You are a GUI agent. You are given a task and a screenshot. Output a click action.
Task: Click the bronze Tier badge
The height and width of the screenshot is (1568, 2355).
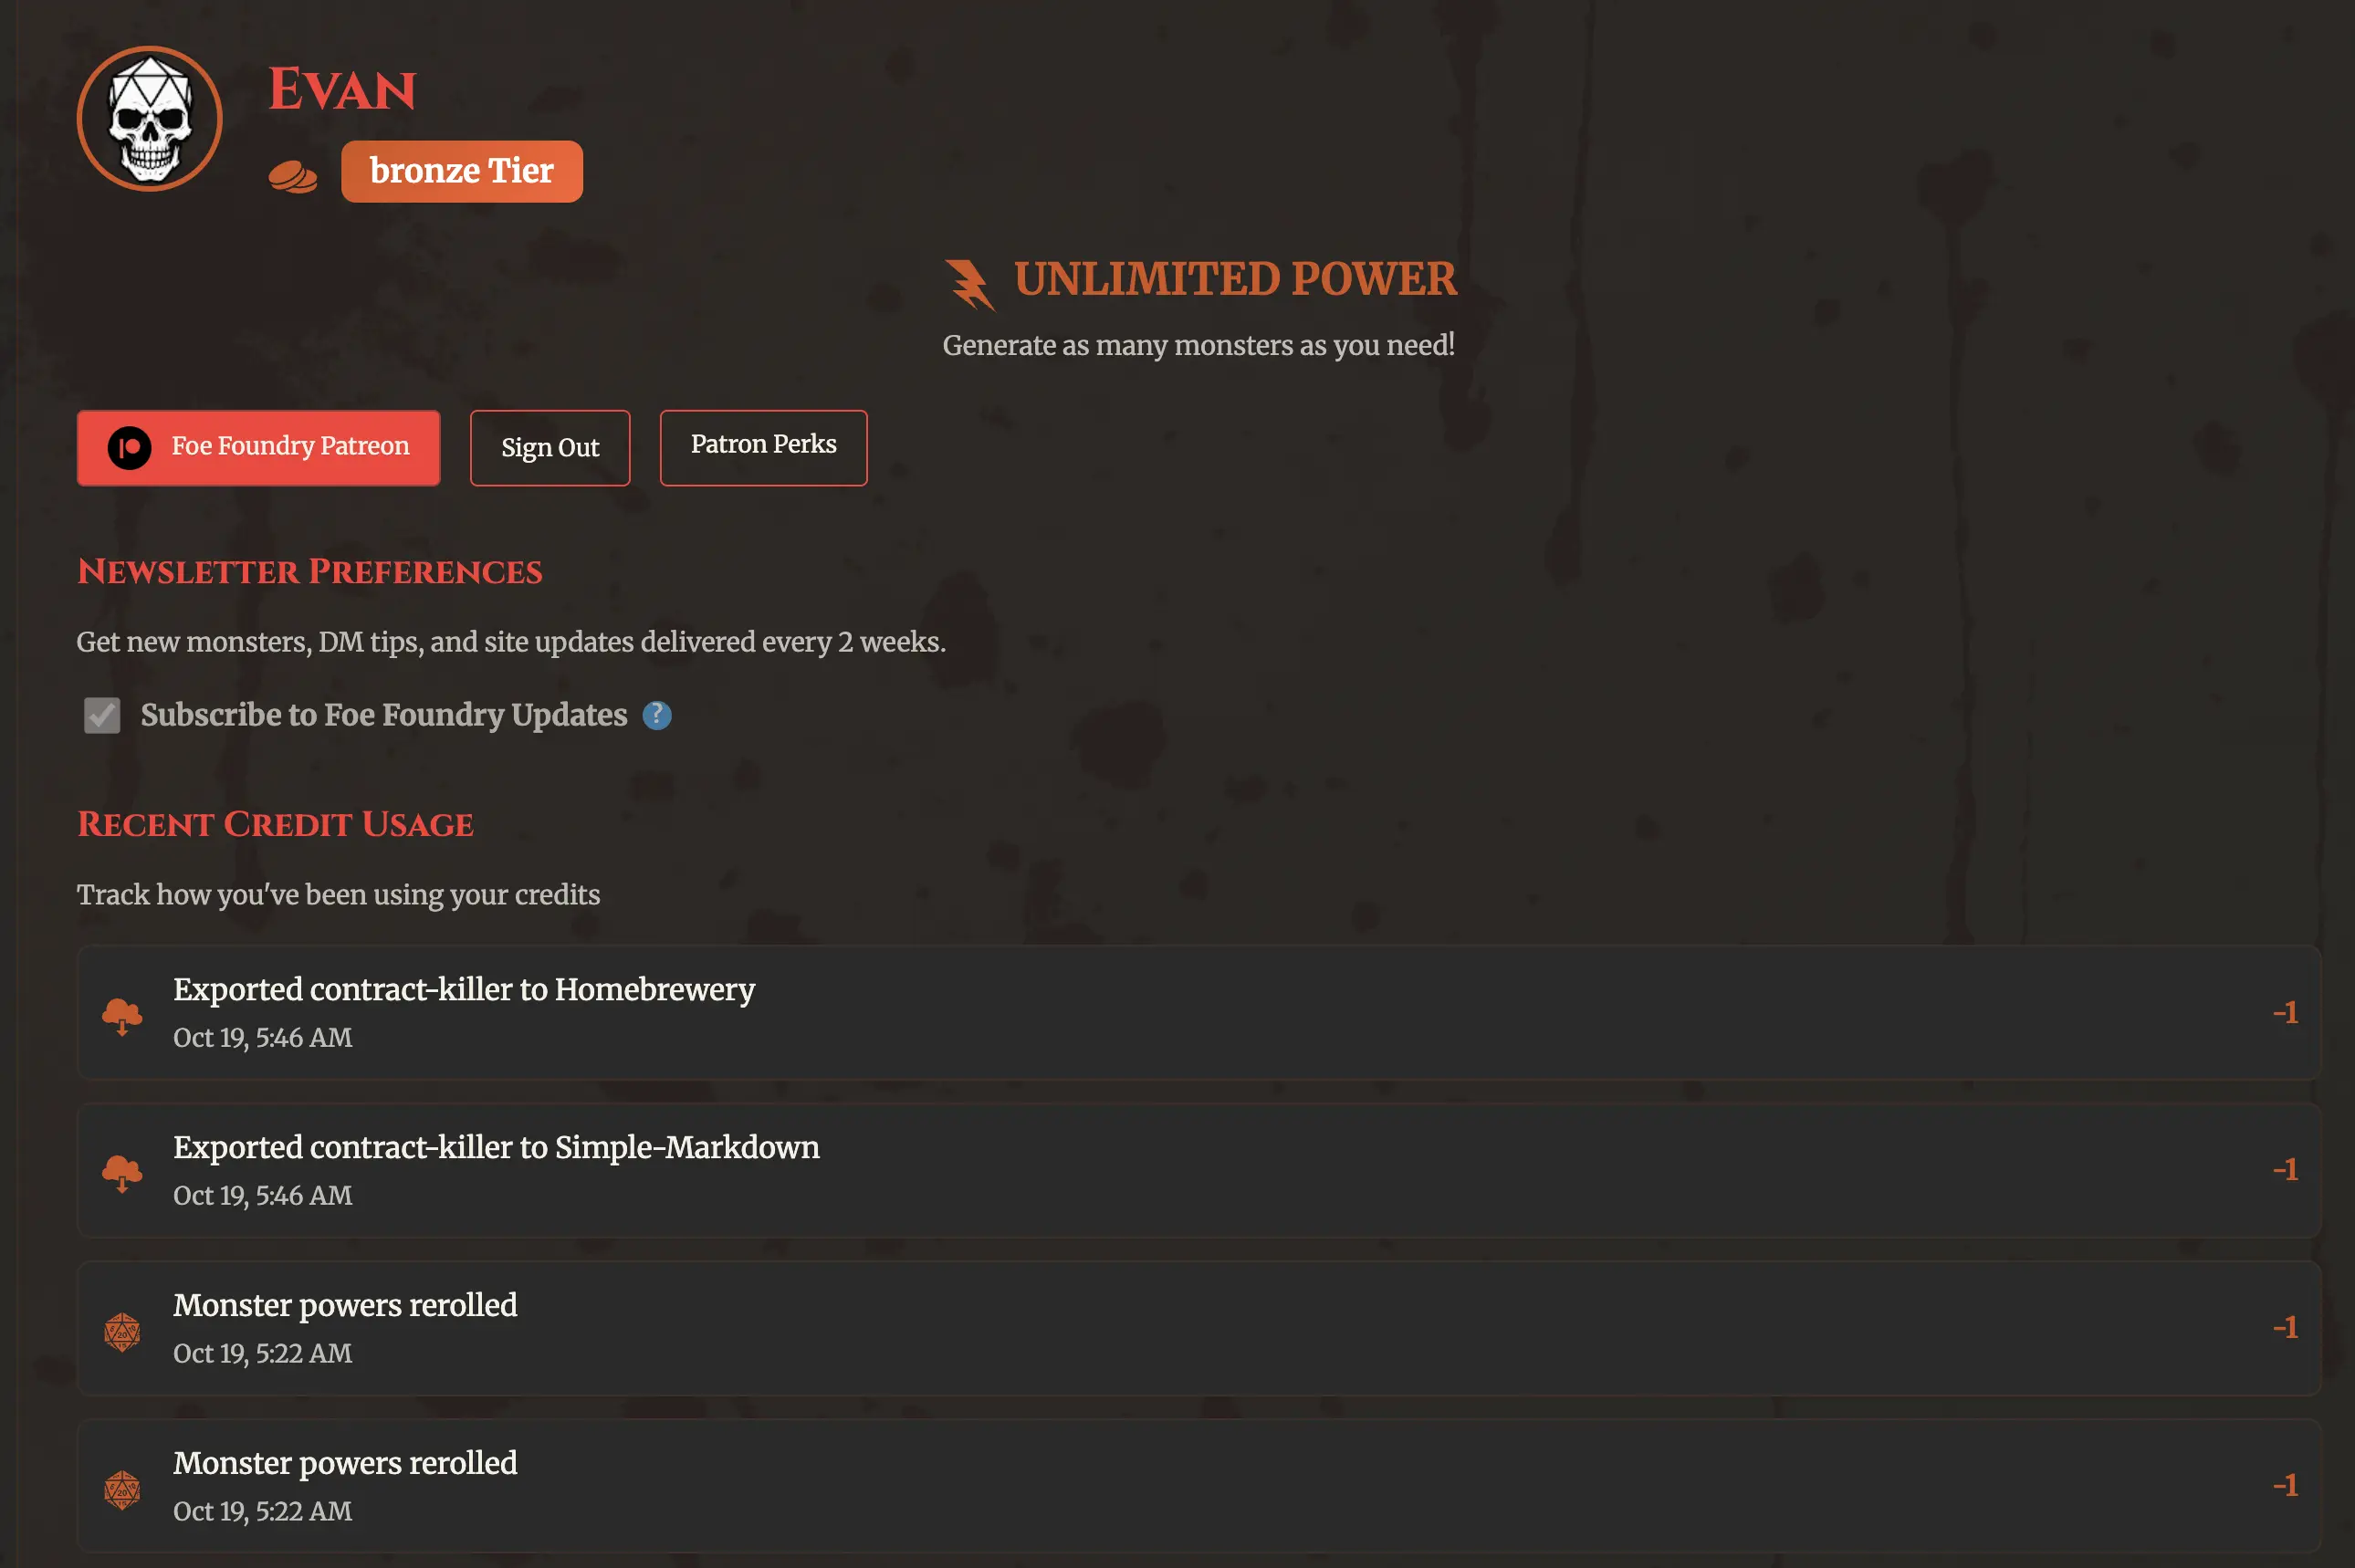click(462, 170)
